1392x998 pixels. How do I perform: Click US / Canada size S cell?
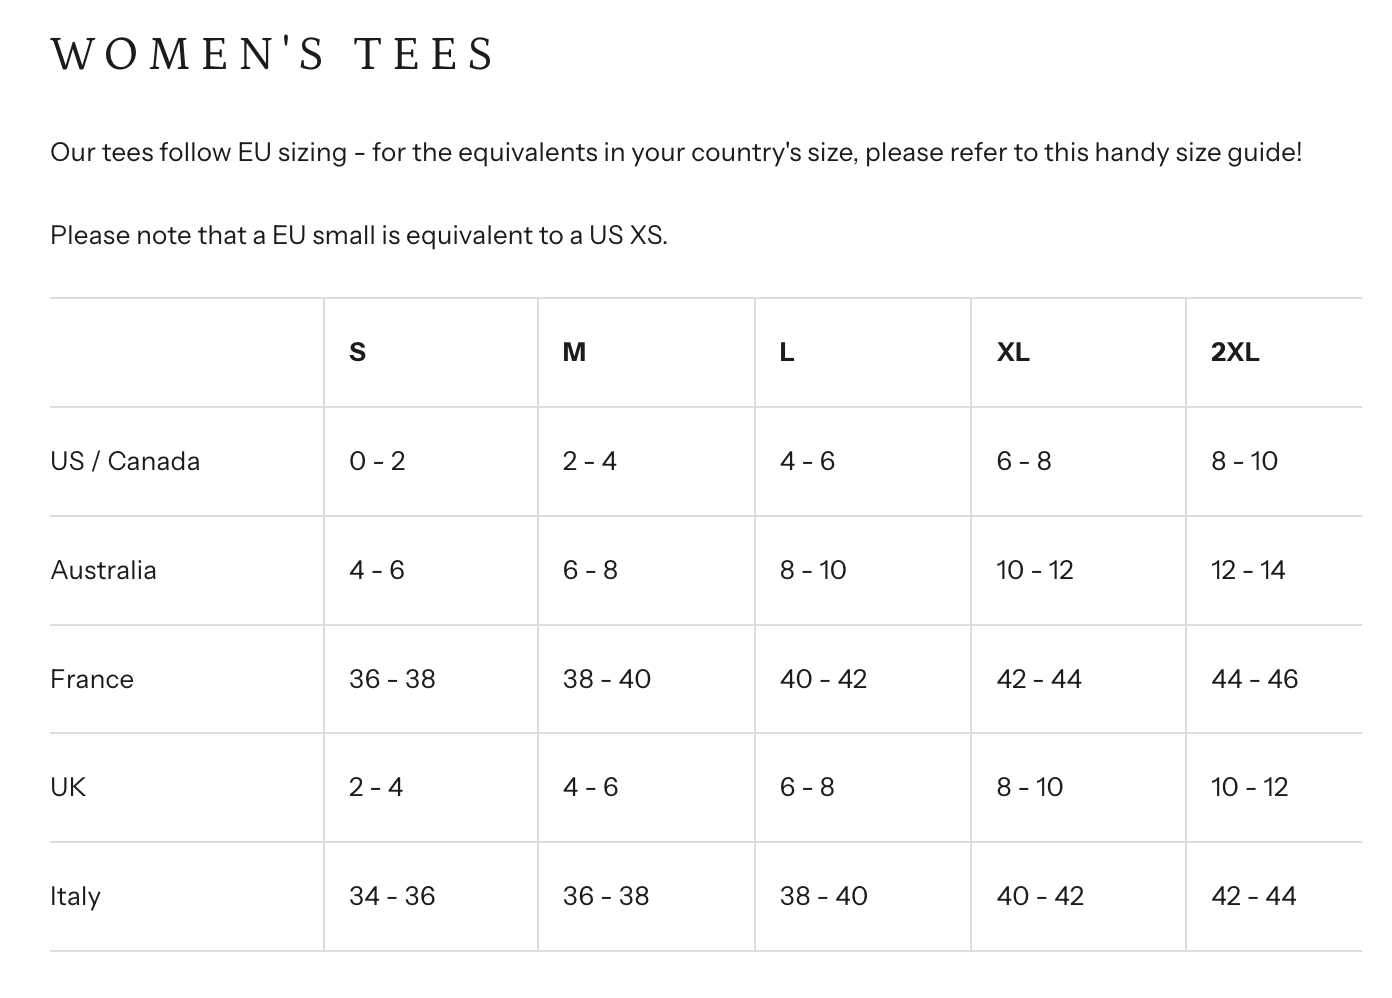pyautogui.click(x=377, y=461)
